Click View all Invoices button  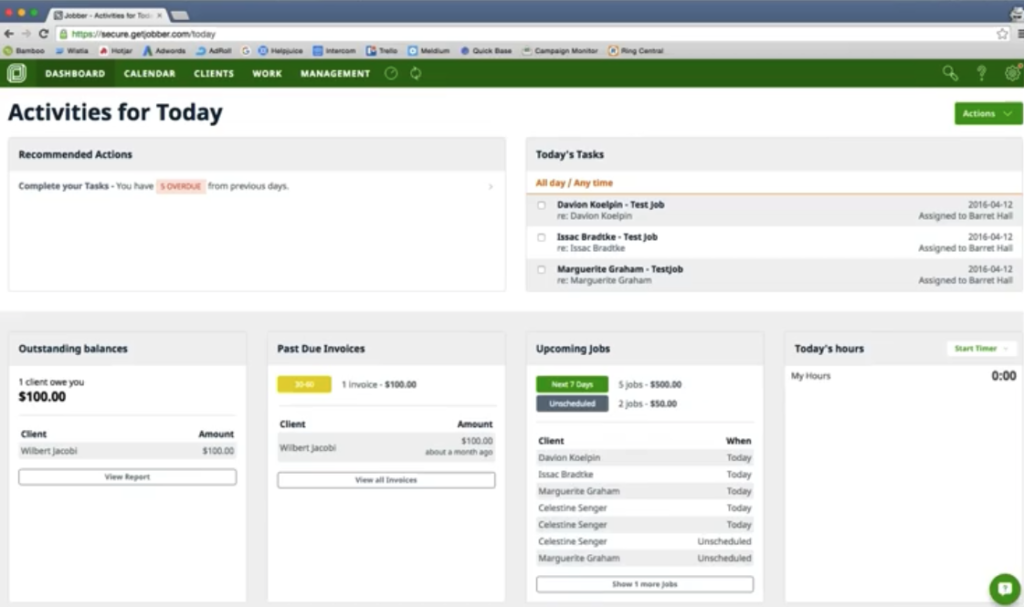coord(386,480)
